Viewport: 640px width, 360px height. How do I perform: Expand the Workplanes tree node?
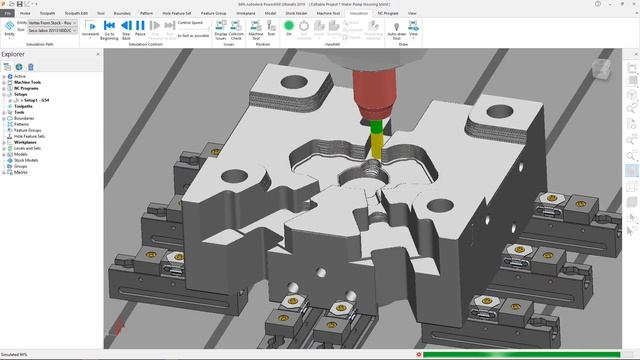(x=4, y=142)
